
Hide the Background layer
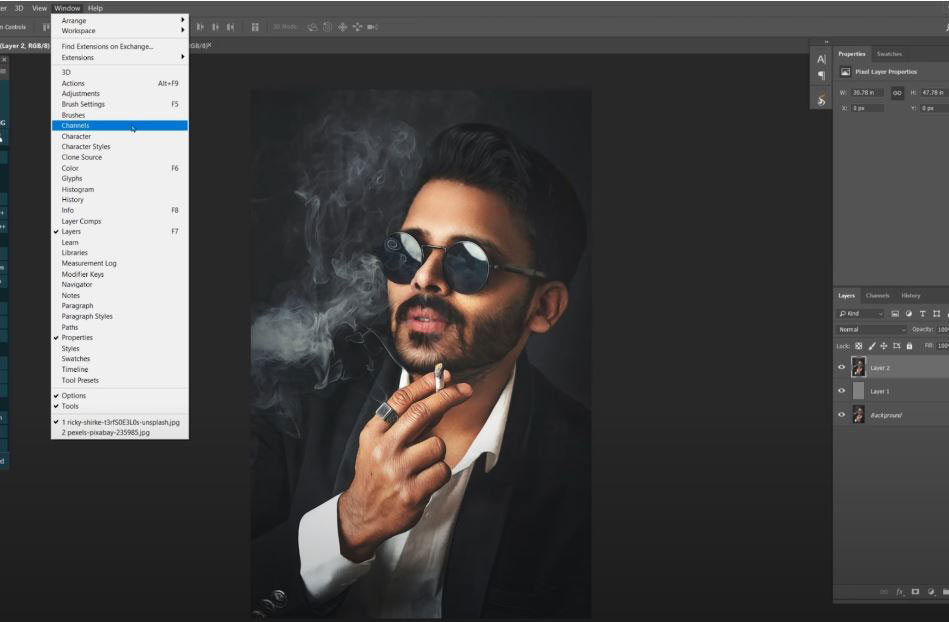coord(841,415)
